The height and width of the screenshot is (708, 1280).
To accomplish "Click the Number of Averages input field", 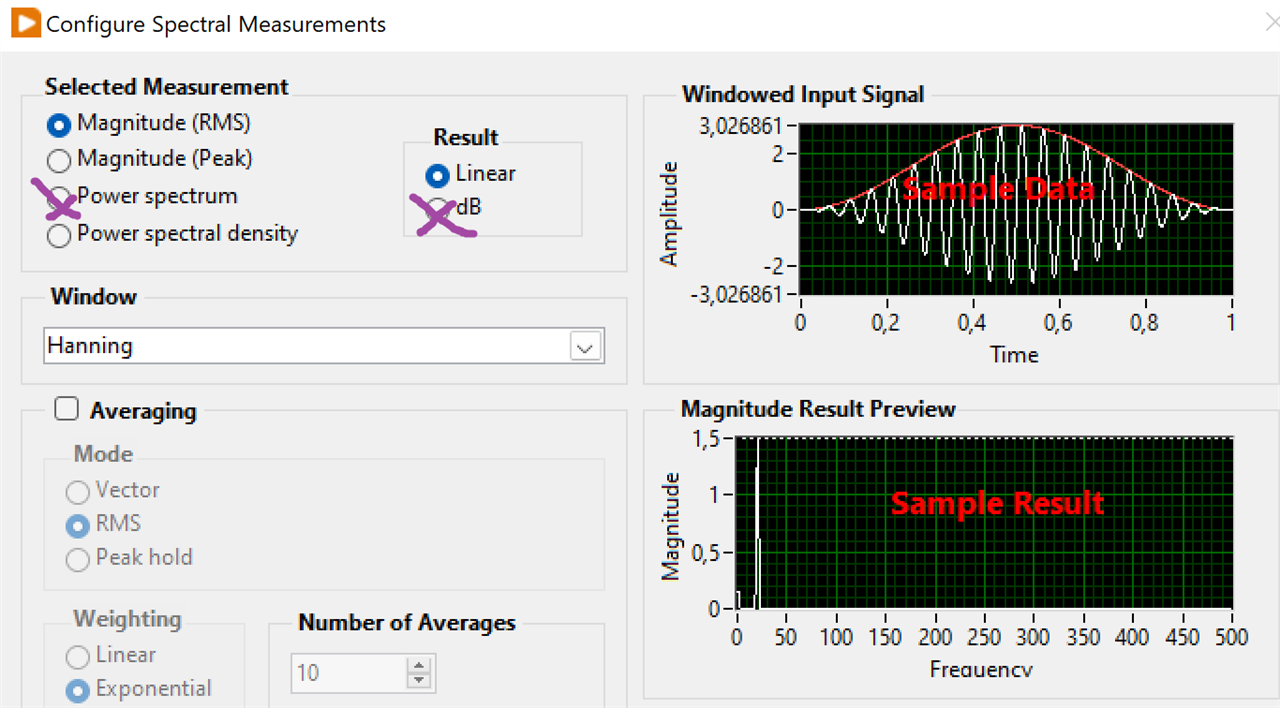I will [349, 673].
